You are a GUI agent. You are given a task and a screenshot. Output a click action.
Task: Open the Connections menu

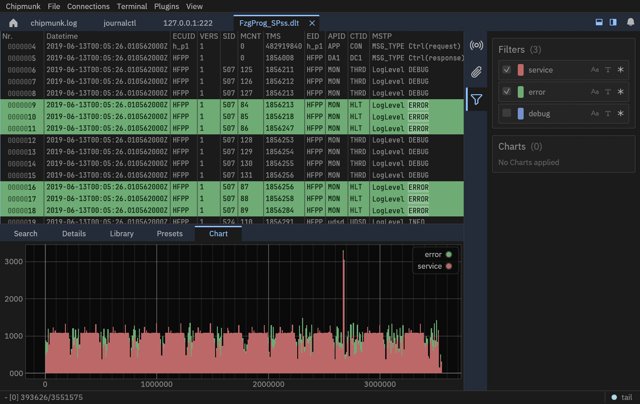88,6
